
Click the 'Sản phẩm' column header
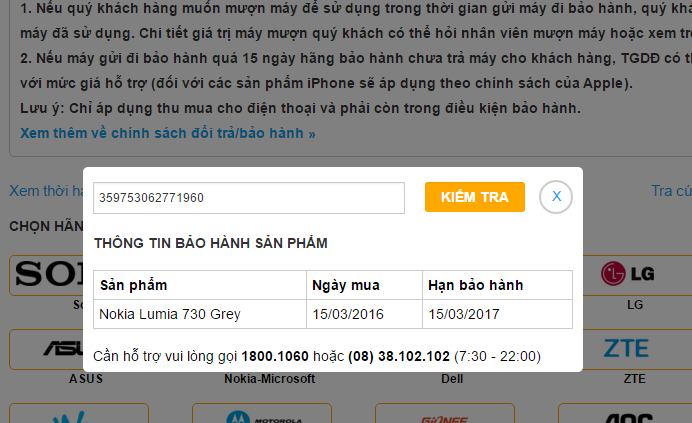pyautogui.click(x=200, y=285)
